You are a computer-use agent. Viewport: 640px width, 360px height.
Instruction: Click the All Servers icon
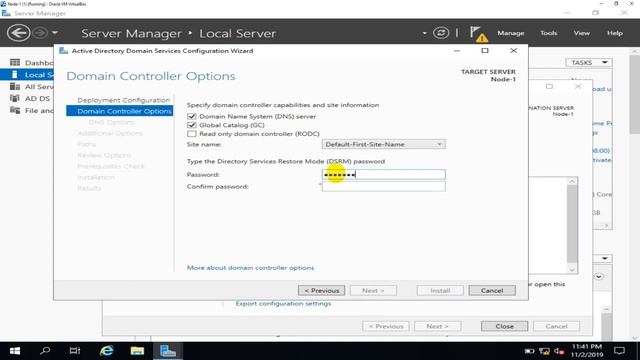pyautogui.click(x=15, y=87)
